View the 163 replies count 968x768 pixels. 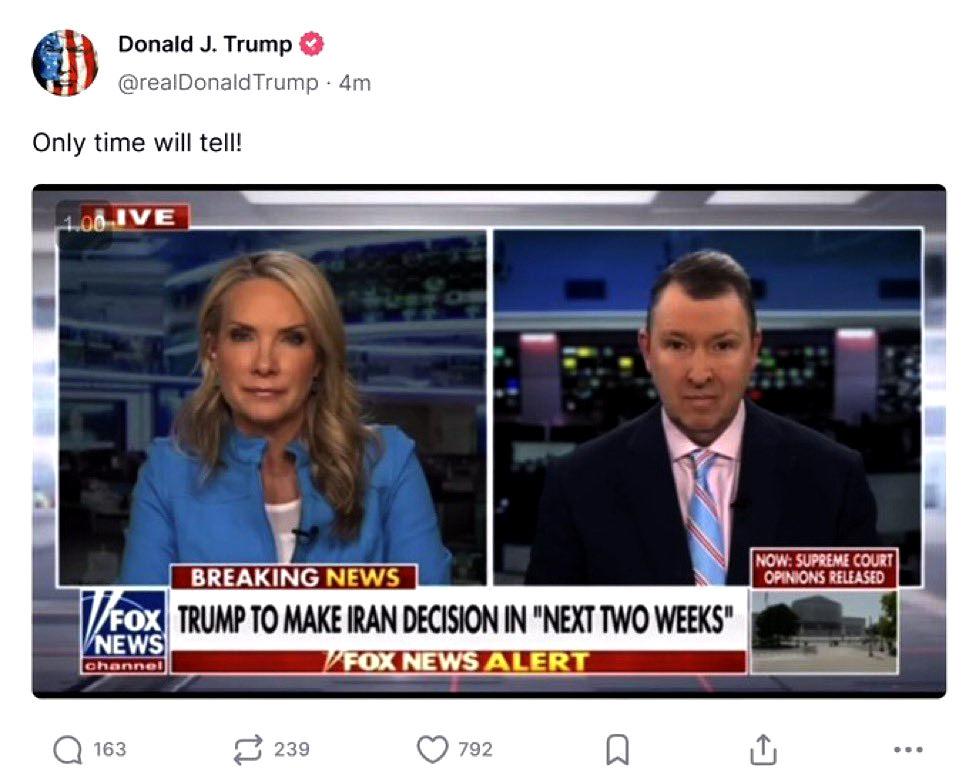coord(110,749)
